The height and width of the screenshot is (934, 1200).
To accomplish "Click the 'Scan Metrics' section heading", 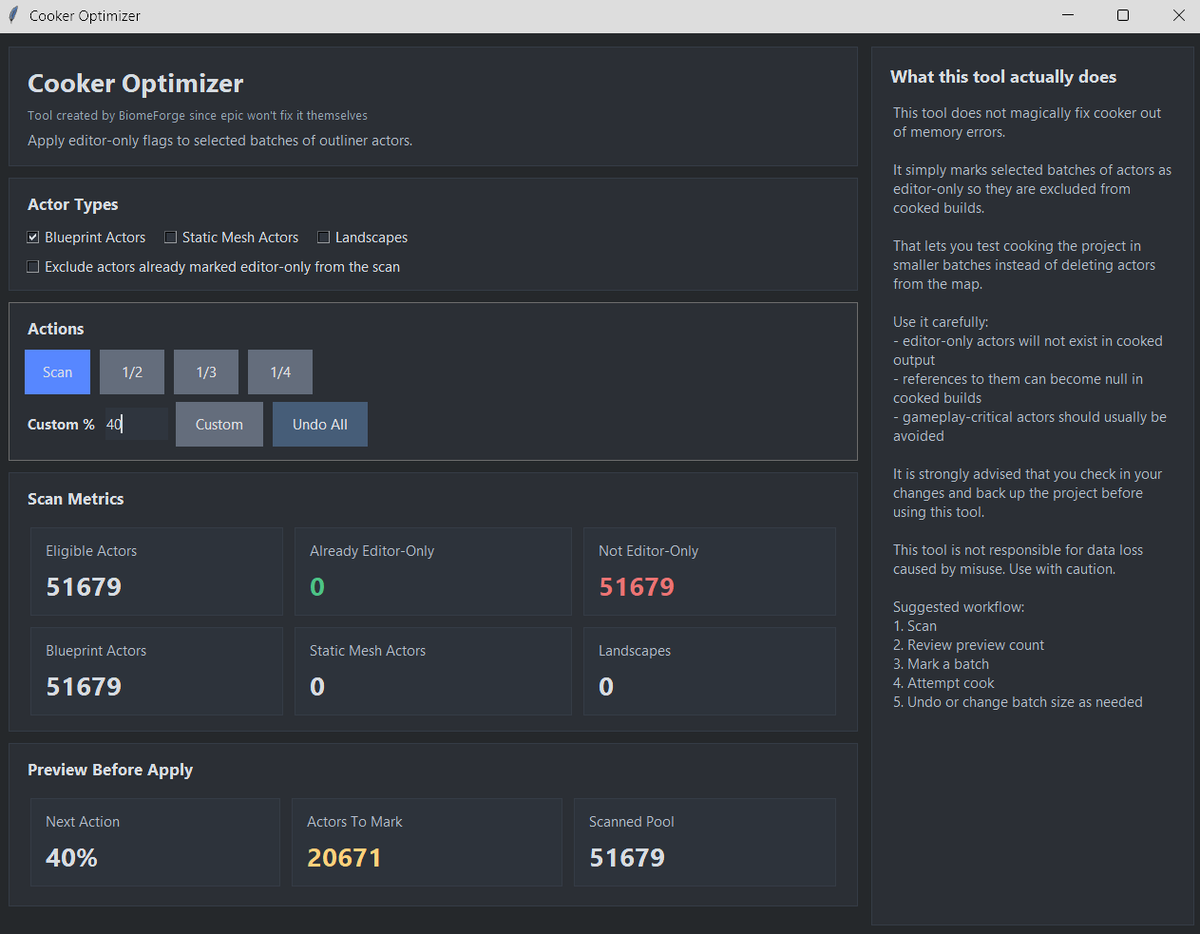I will pos(76,499).
